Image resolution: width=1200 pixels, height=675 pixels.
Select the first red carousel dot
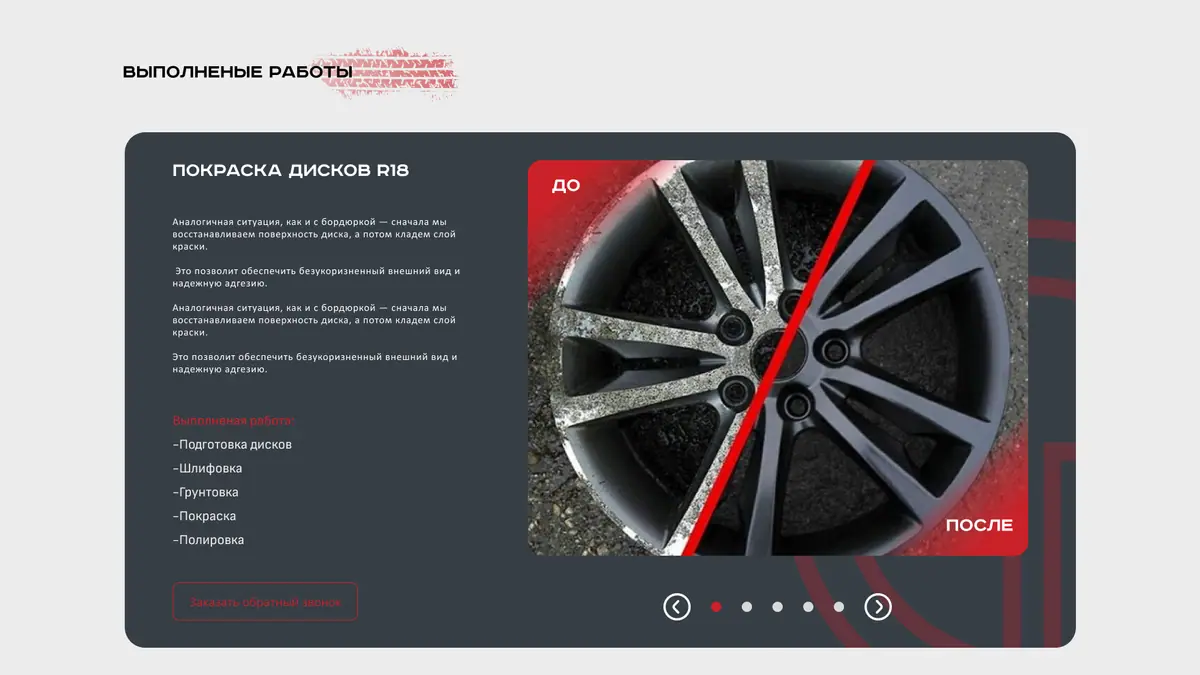(716, 606)
